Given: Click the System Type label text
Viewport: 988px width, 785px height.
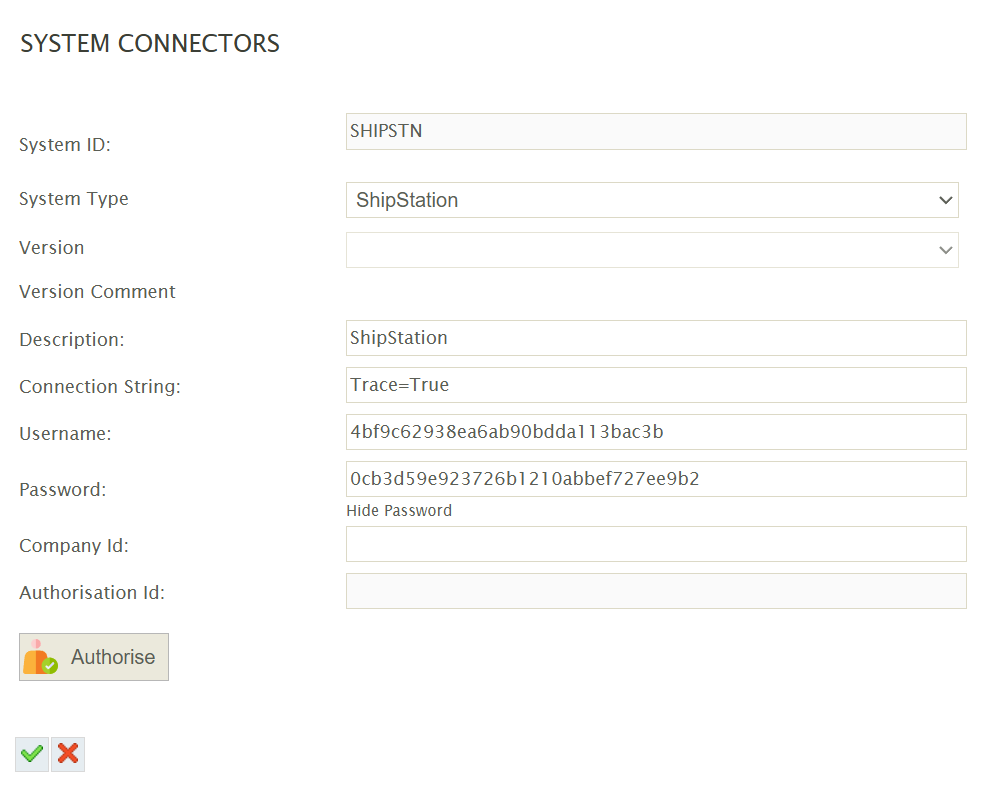Looking at the screenshot, I should (x=74, y=199).
